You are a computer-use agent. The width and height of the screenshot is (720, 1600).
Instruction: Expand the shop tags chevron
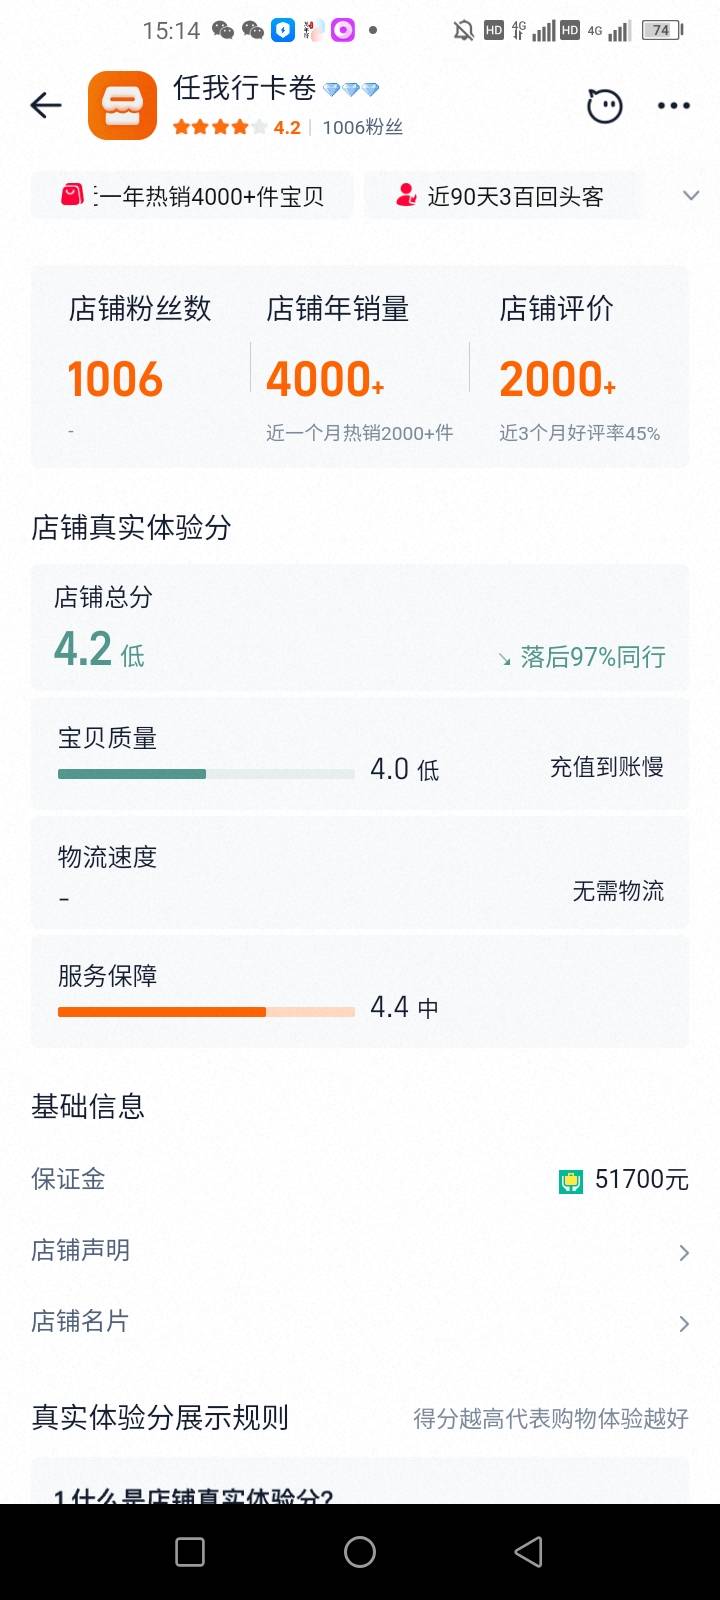(690, 196)
